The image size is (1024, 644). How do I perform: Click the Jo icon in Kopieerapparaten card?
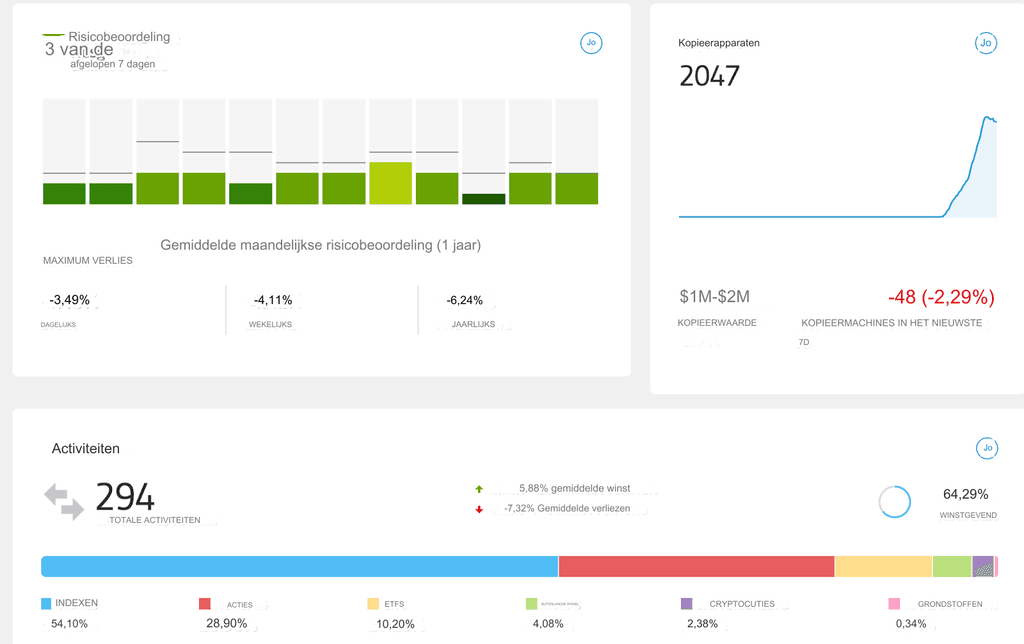pyautogui.click(x=985, y=43)
